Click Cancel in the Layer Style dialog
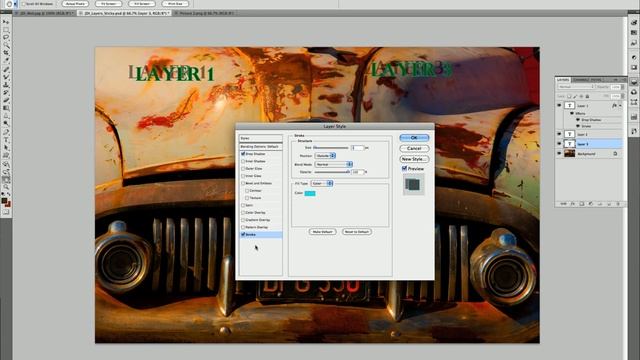 click(x=414, y=148)
